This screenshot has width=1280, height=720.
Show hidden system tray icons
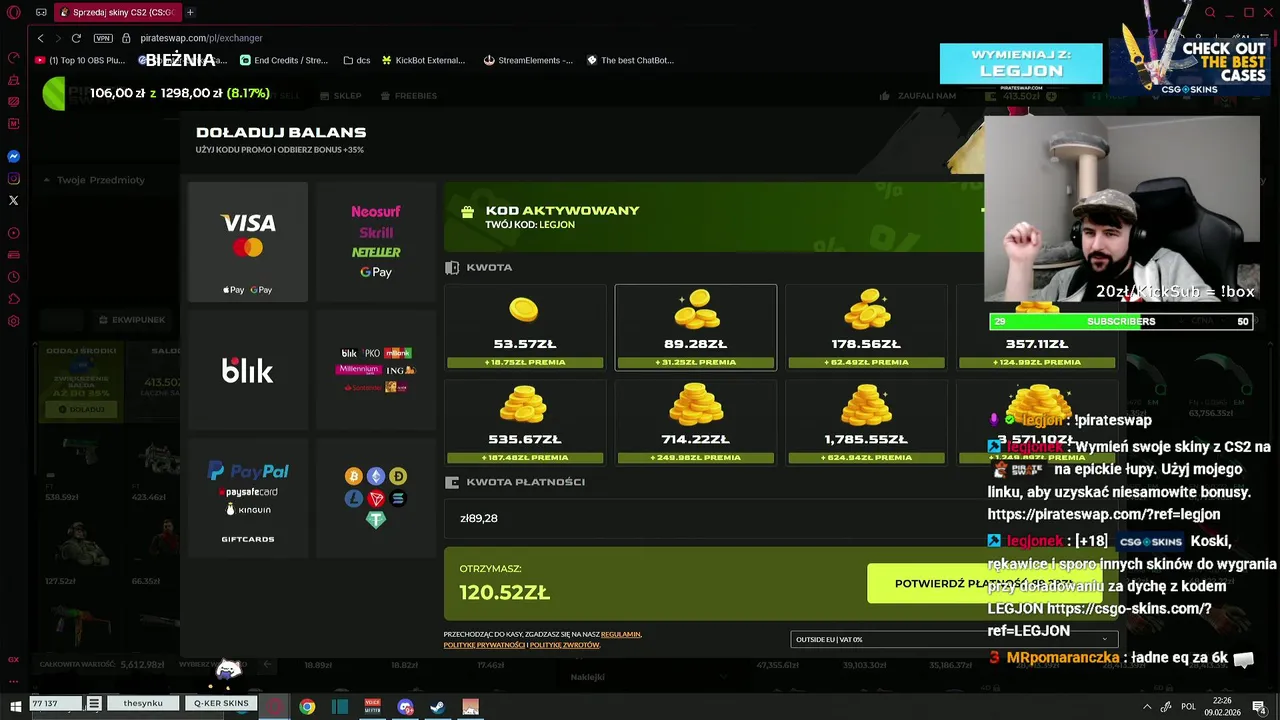(x=1146, y=706)
